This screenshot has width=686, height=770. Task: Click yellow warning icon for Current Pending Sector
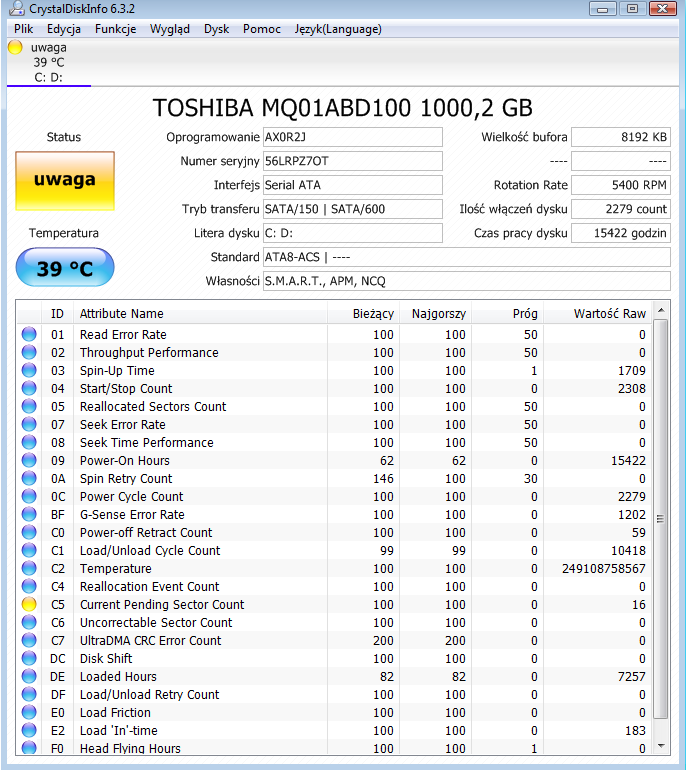click(x=29, y=604)
